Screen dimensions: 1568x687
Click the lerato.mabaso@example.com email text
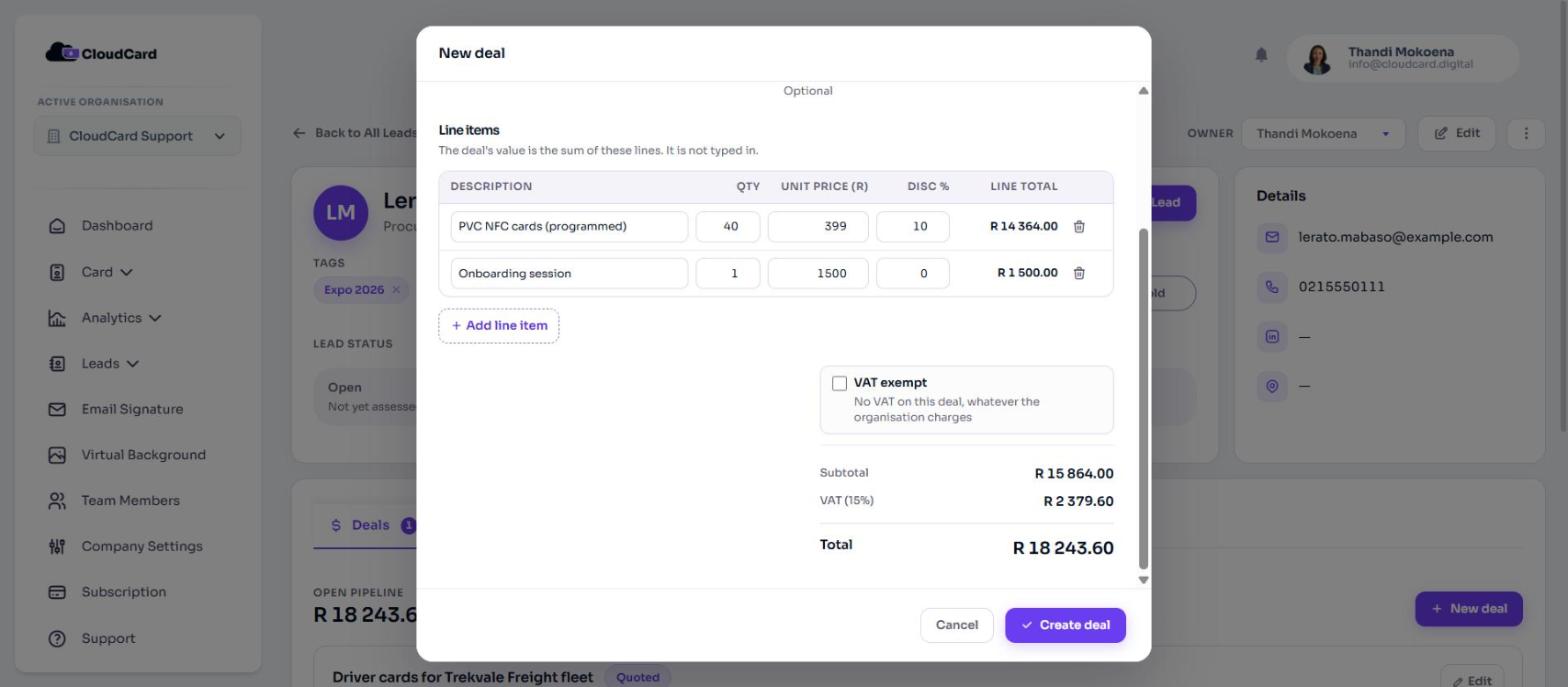(x=1395, y=237)
